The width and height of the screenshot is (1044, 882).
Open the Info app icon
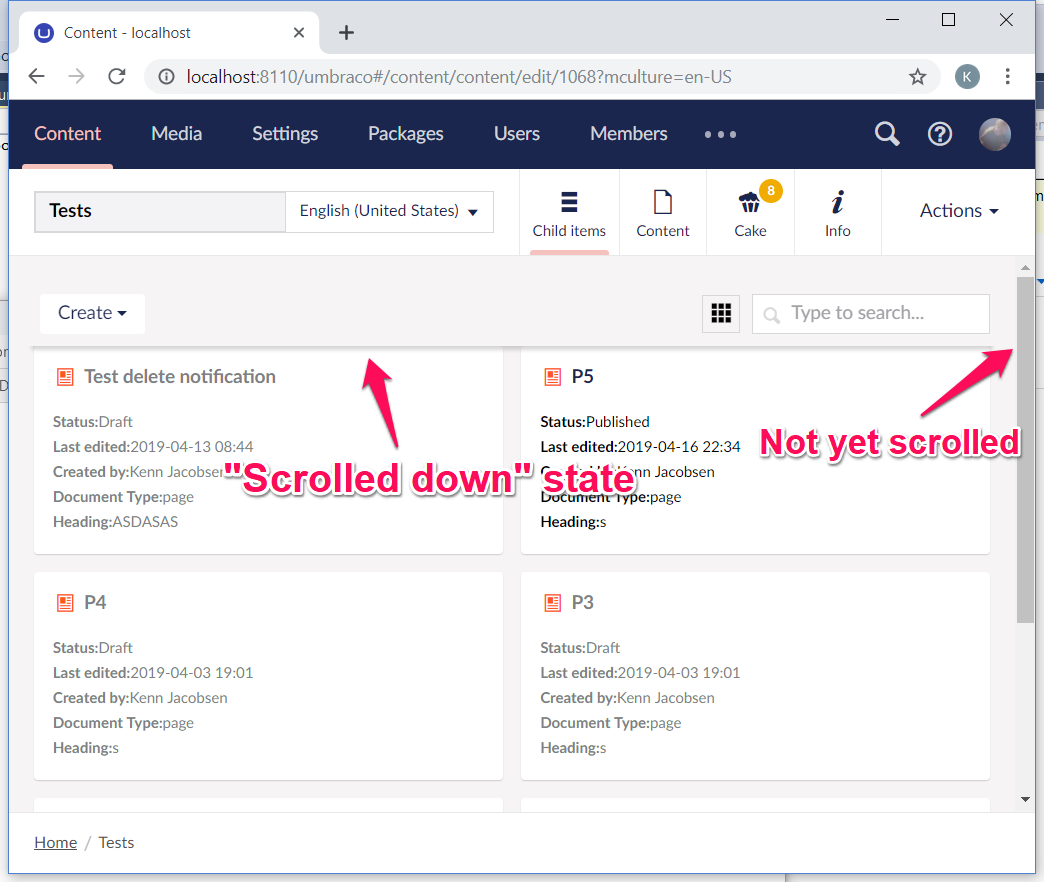click(x=837, y=212)
